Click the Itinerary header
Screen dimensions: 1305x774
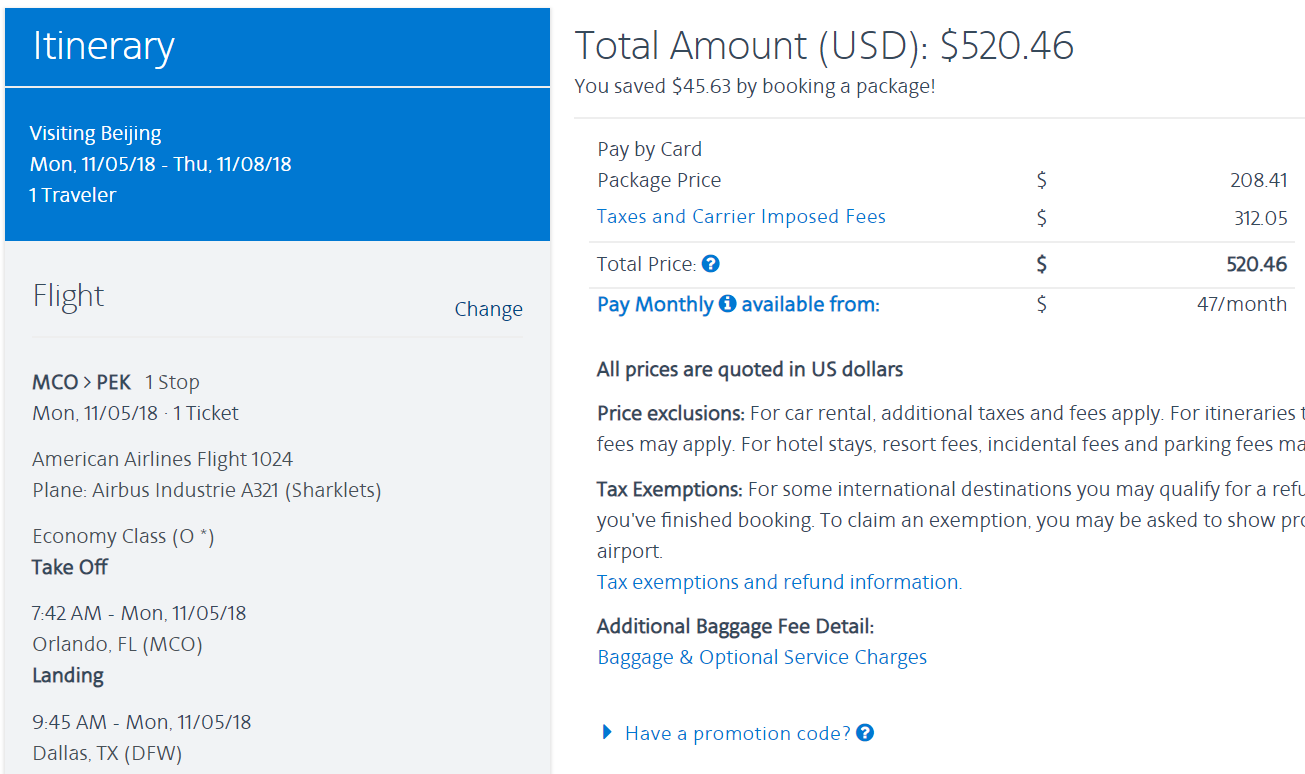[x=104, y=46]
